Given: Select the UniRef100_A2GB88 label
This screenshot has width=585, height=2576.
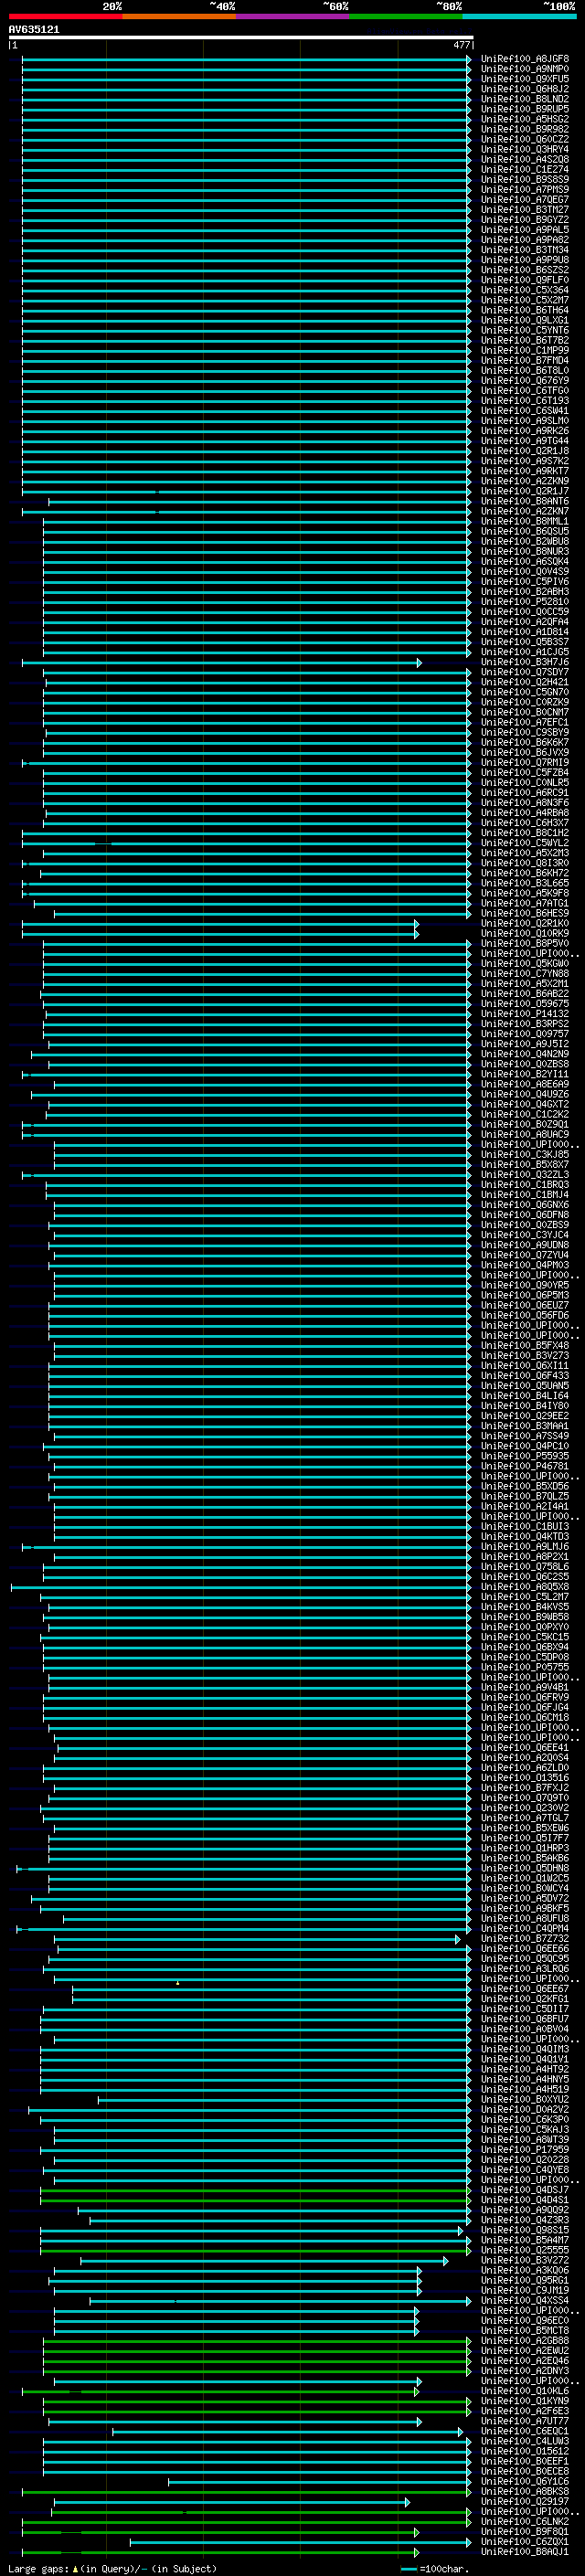Looking at the screenshot, I should (525, 2340).
